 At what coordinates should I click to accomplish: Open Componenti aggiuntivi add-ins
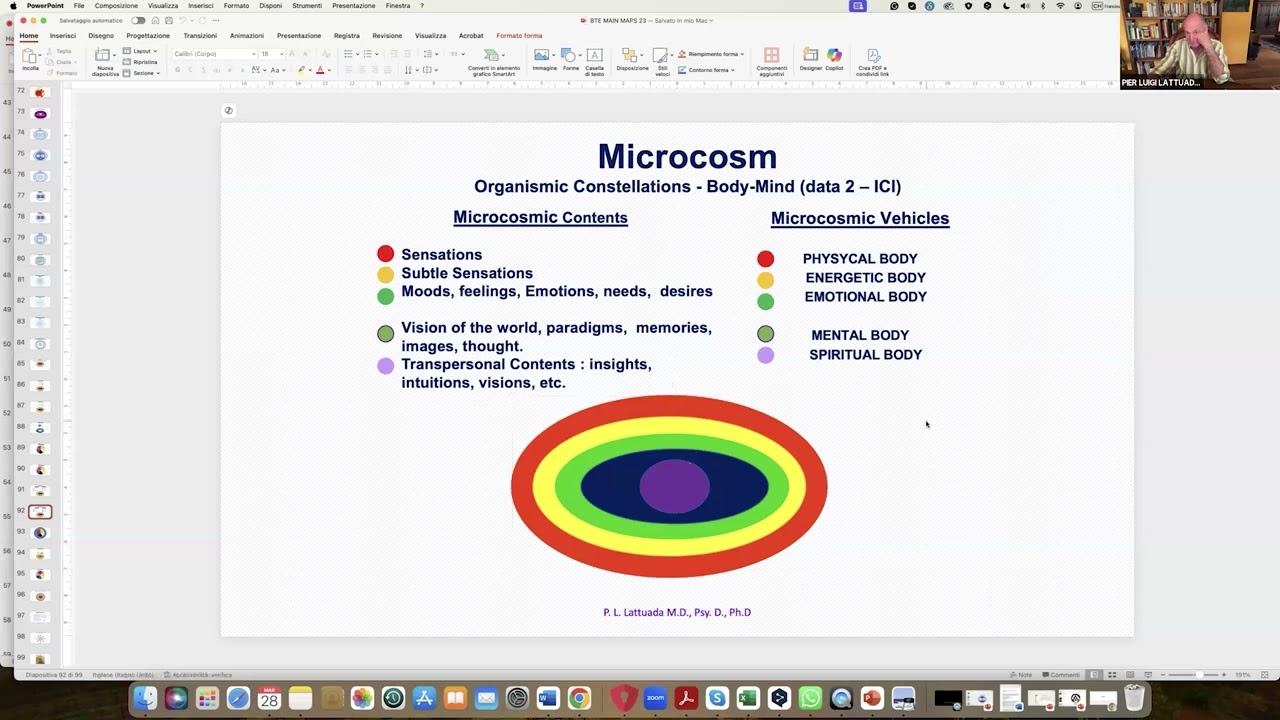771,62
